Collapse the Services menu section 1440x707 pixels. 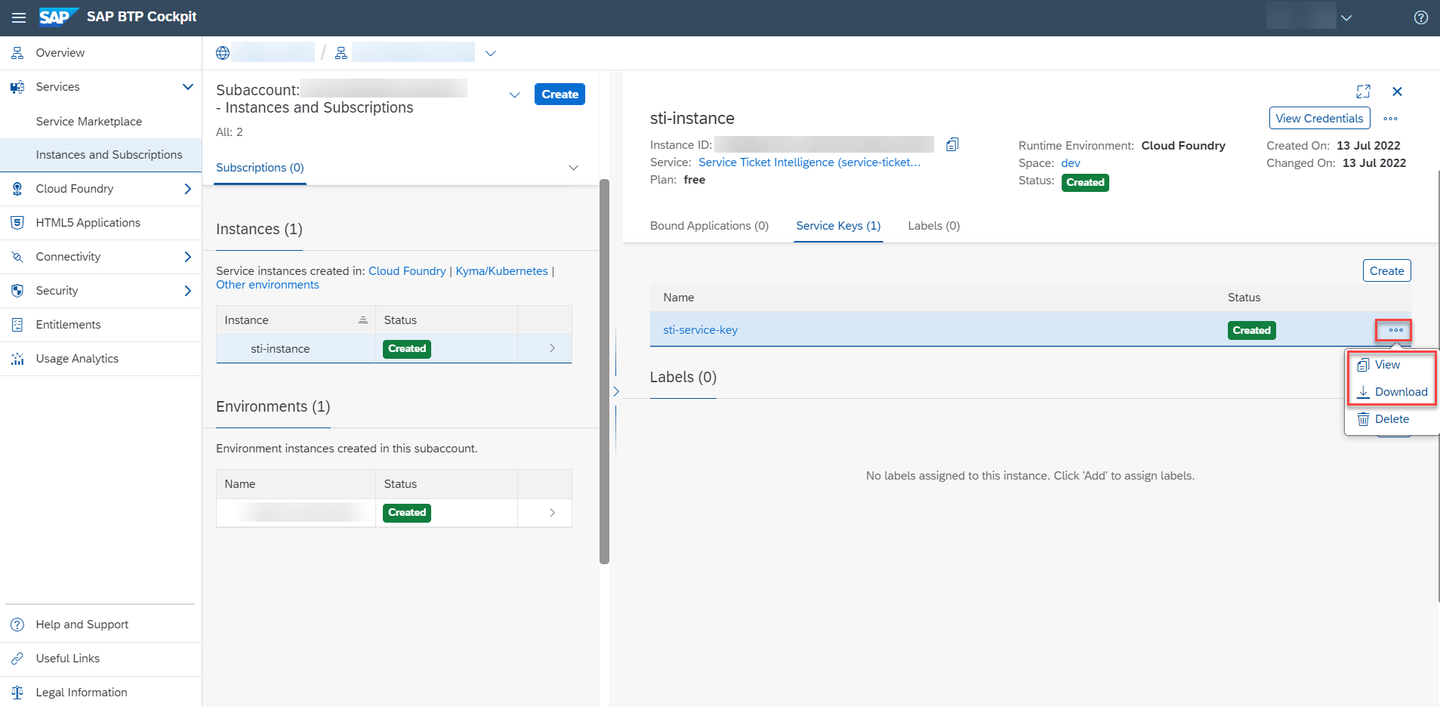click(188, 87)
